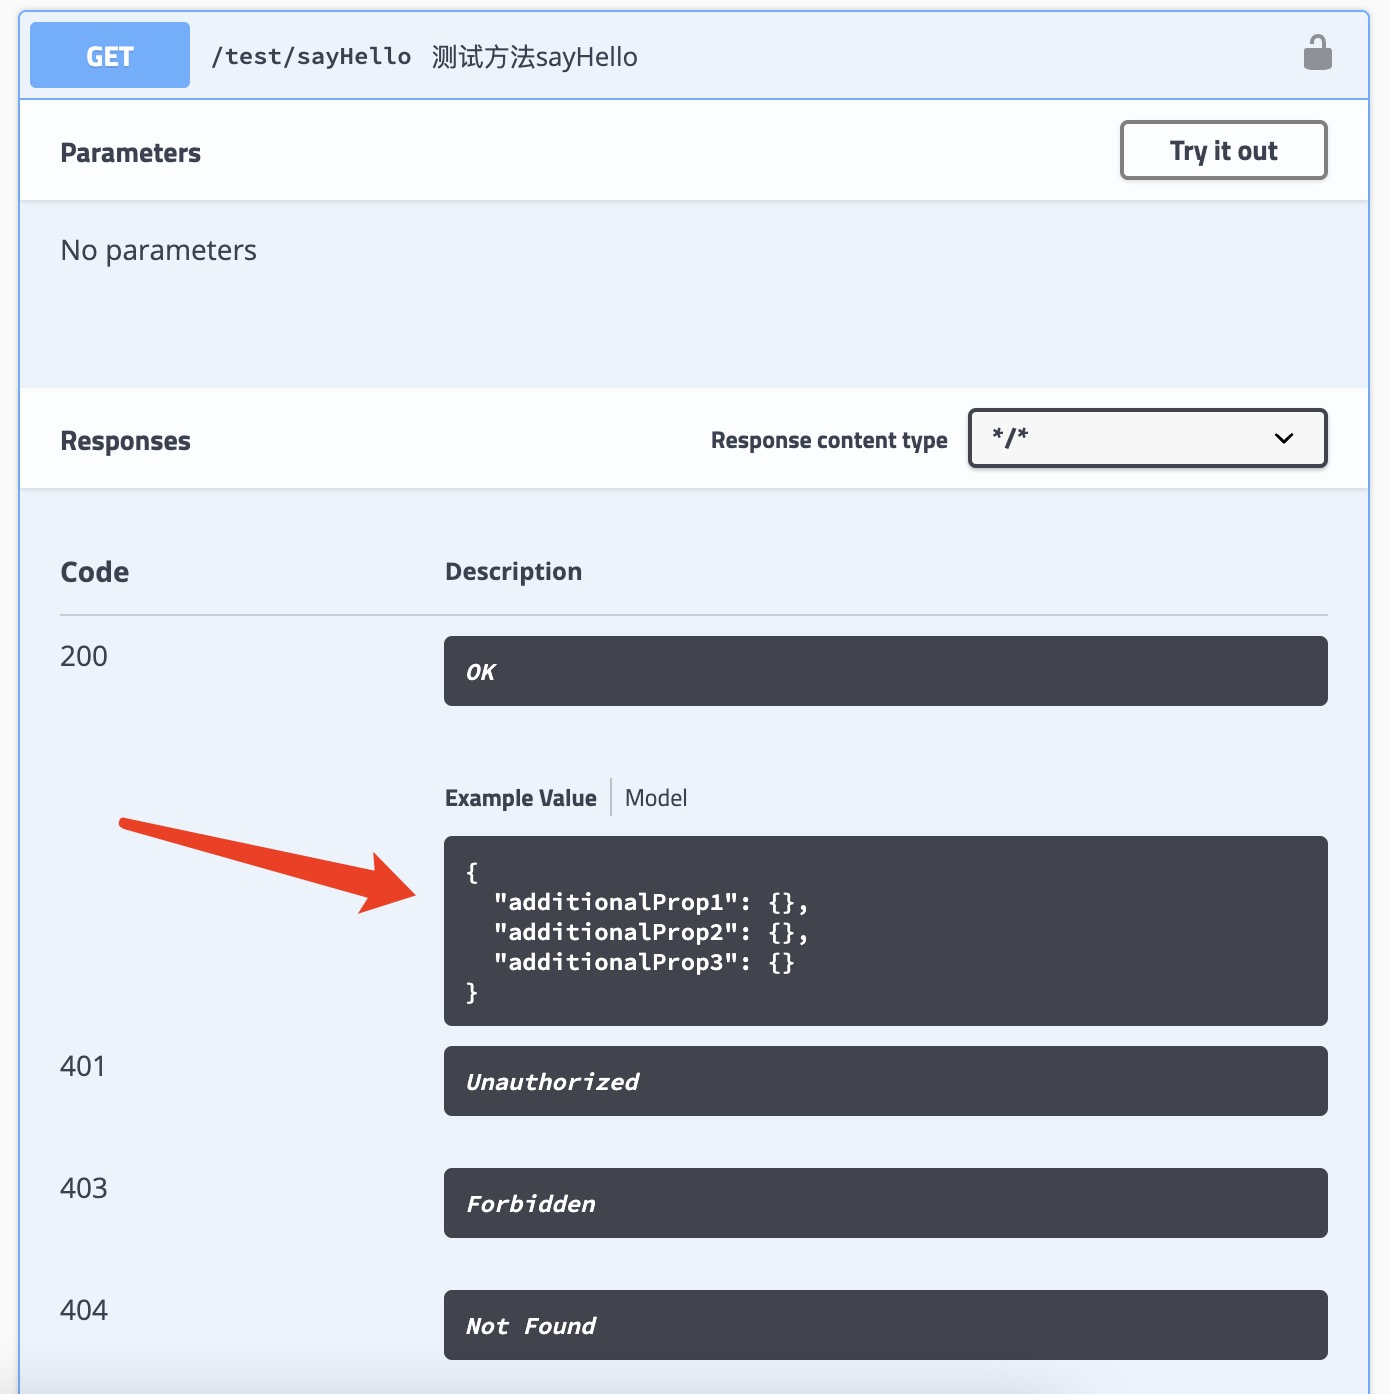Click the Forbidden description box
This screenshot has height=1394, width=1390.
[886, 1203]
